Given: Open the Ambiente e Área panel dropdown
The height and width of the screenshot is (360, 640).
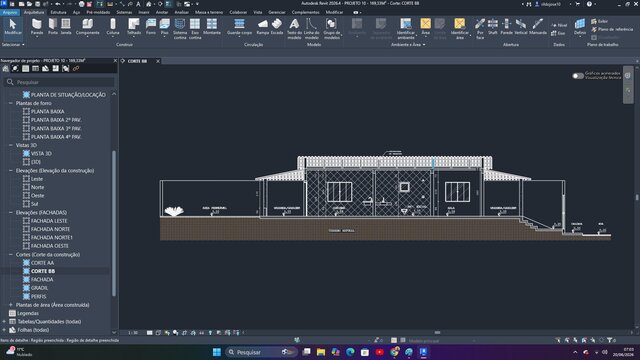Looking at the screenshot, I should click(x=408, y=44).
